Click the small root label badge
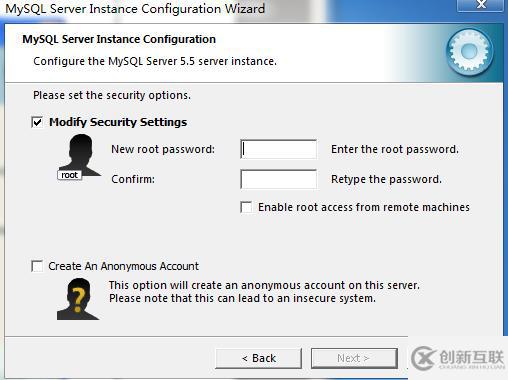Screen dimensions: 508x380 69,175
